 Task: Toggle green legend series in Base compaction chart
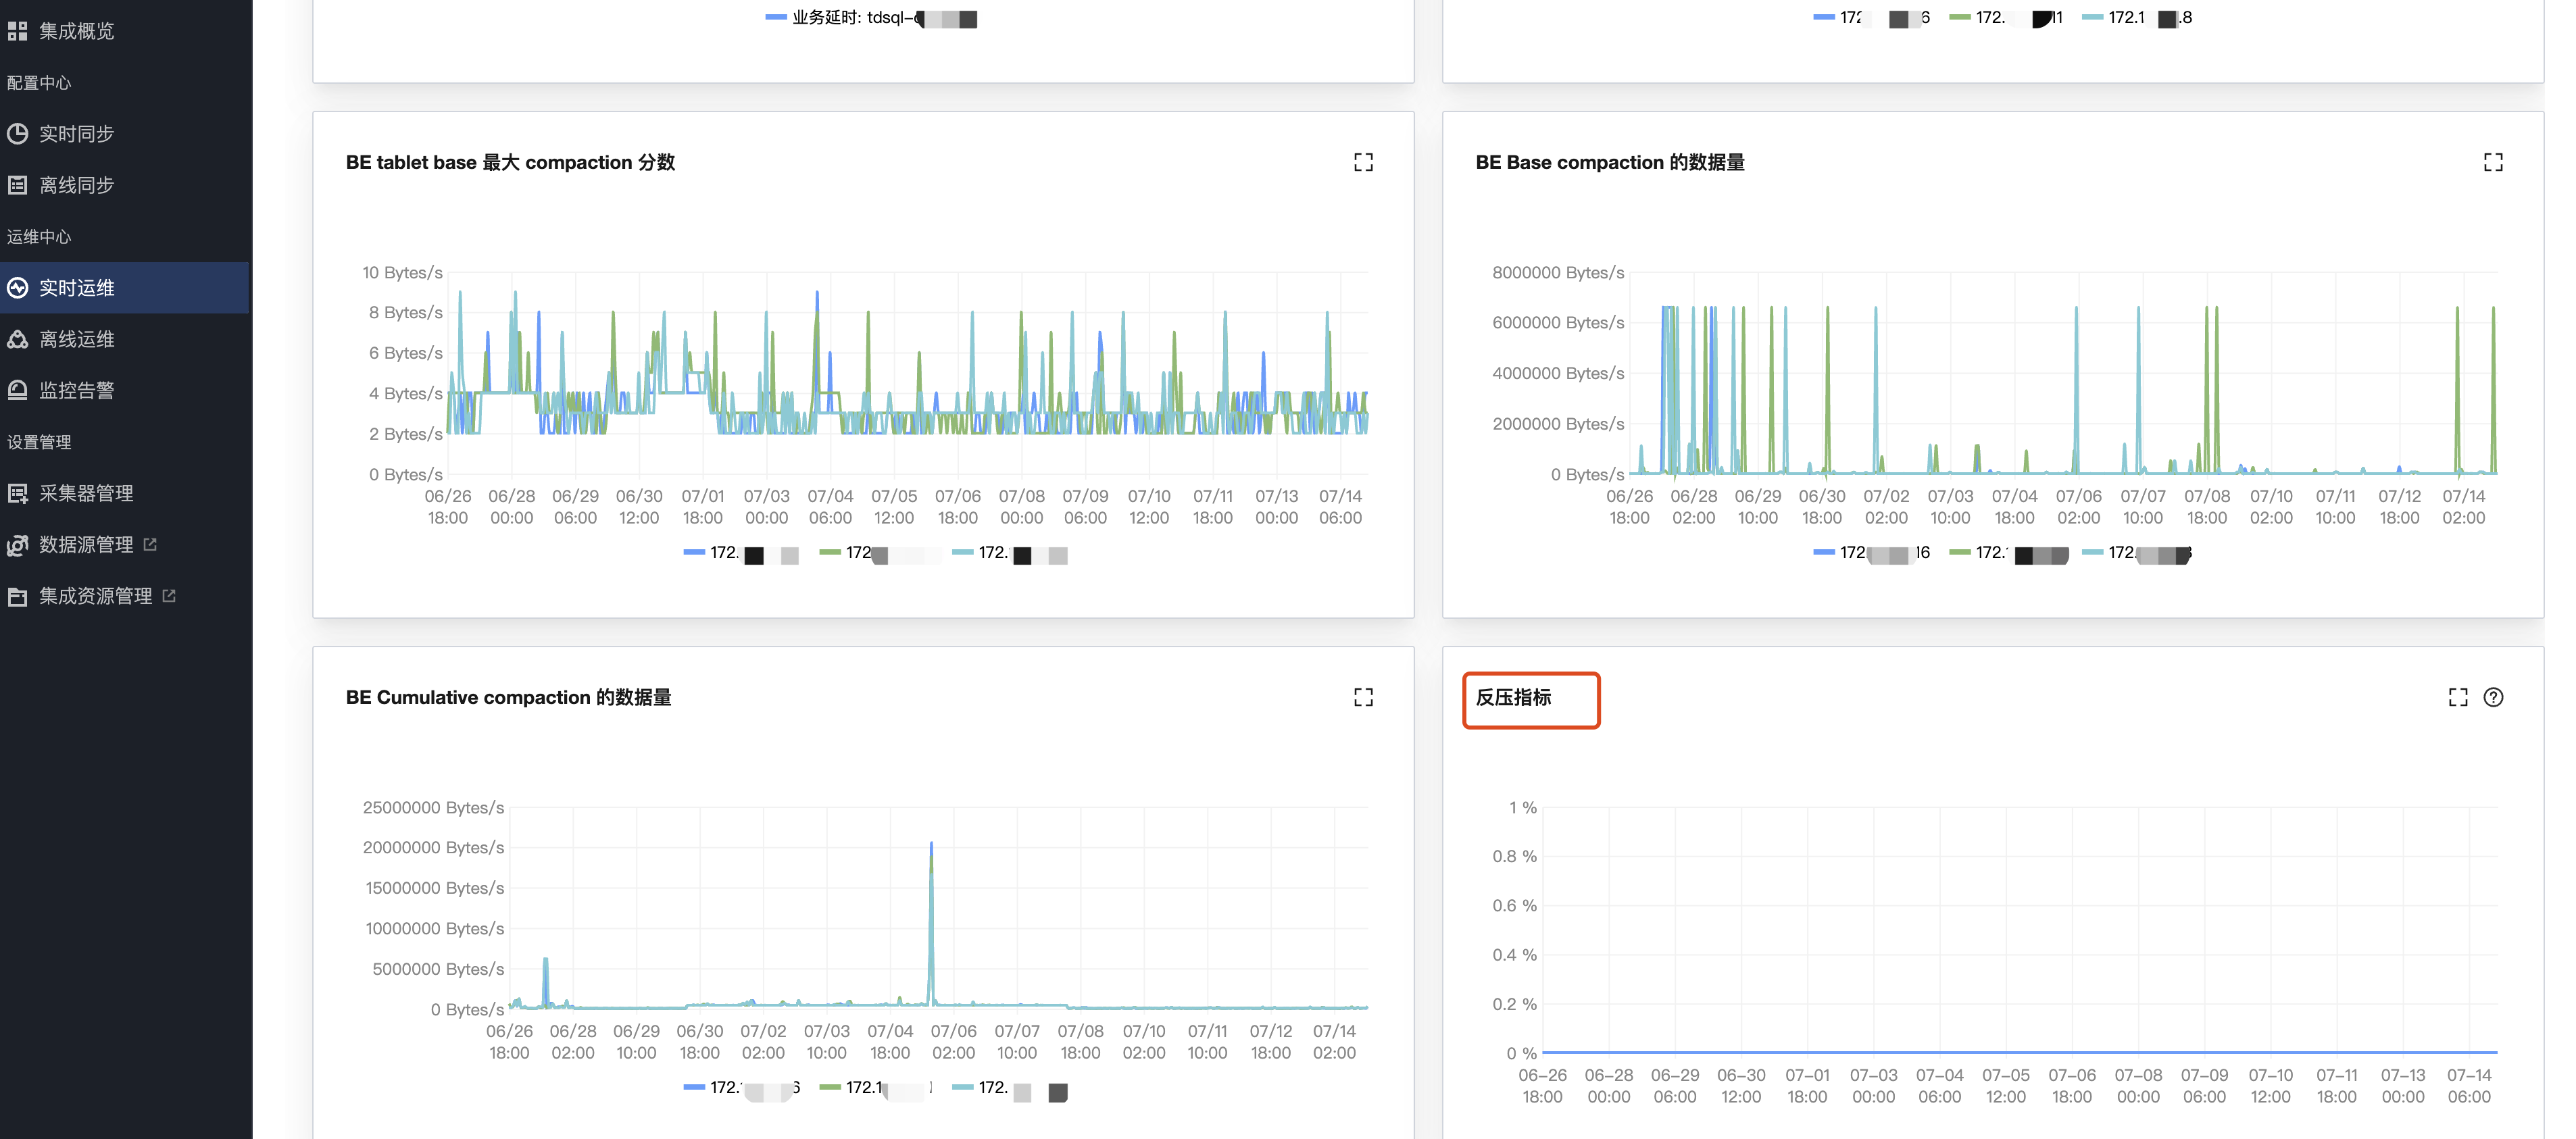click(1960, 552)
